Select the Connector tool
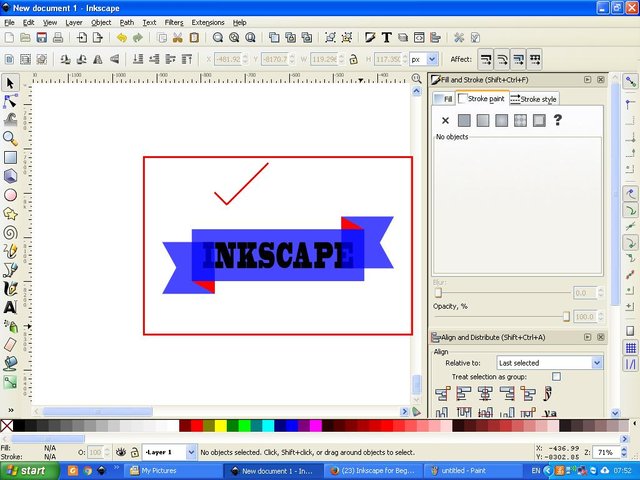Viewport: 640px width, 480px height. point(10,382)
